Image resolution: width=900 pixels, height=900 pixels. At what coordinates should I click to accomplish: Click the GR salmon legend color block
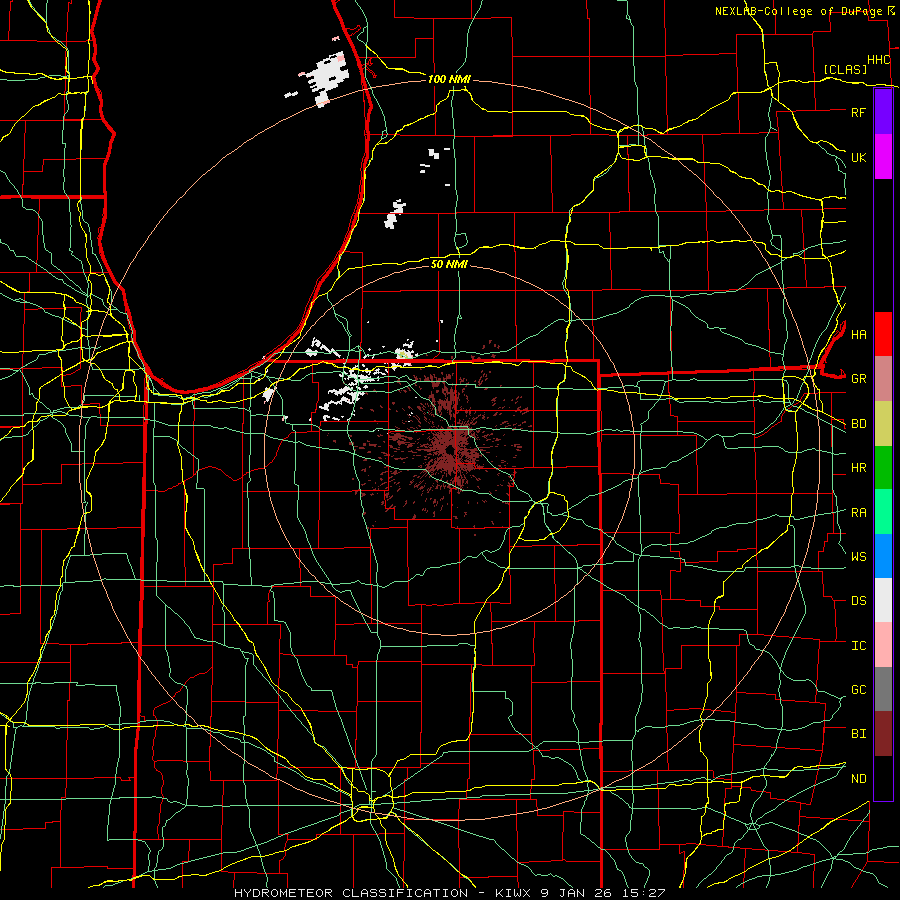[883, 378]
